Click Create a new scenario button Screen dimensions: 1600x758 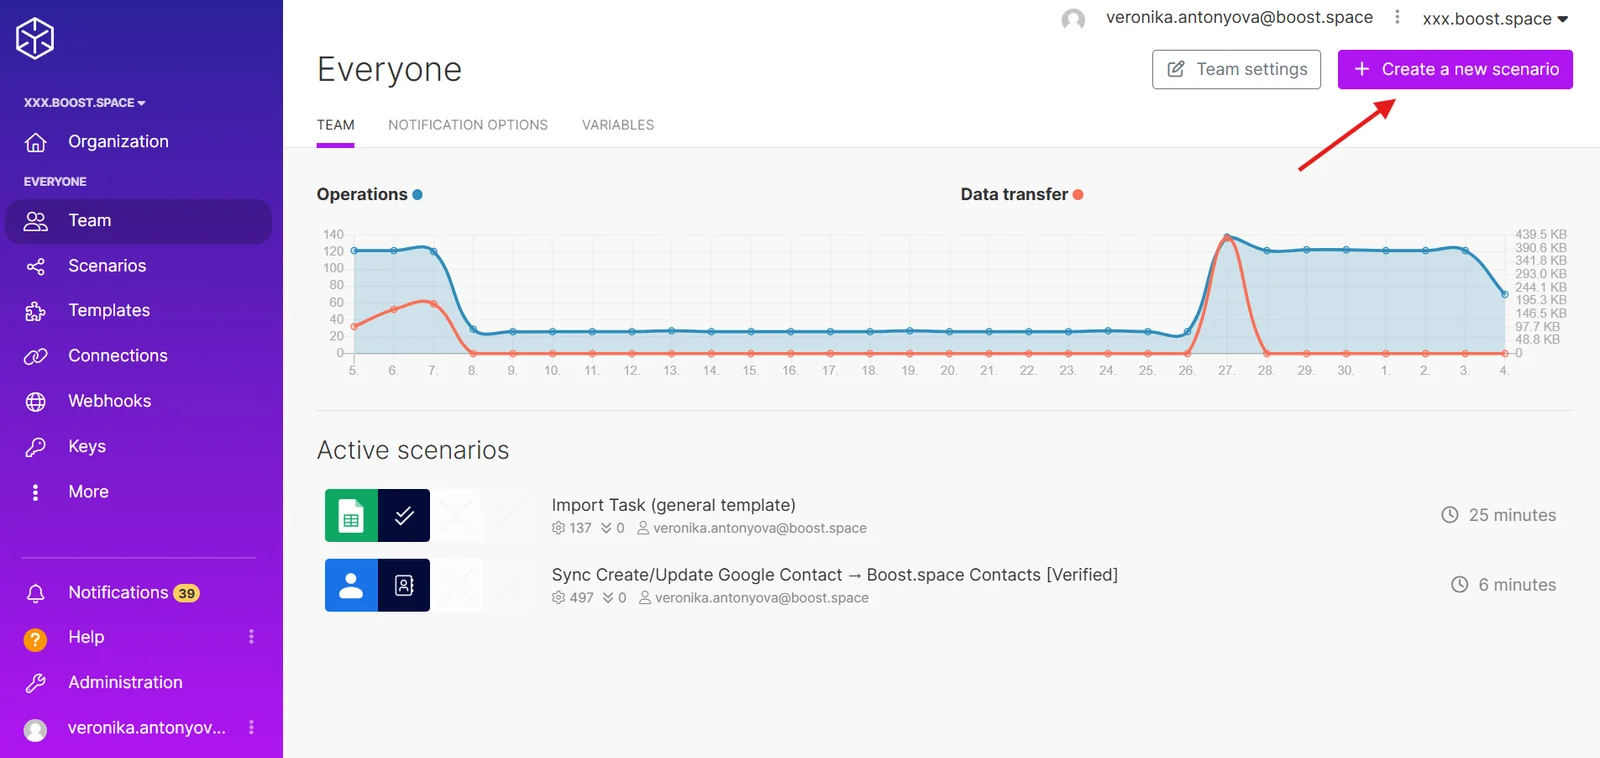(1455, 69)
